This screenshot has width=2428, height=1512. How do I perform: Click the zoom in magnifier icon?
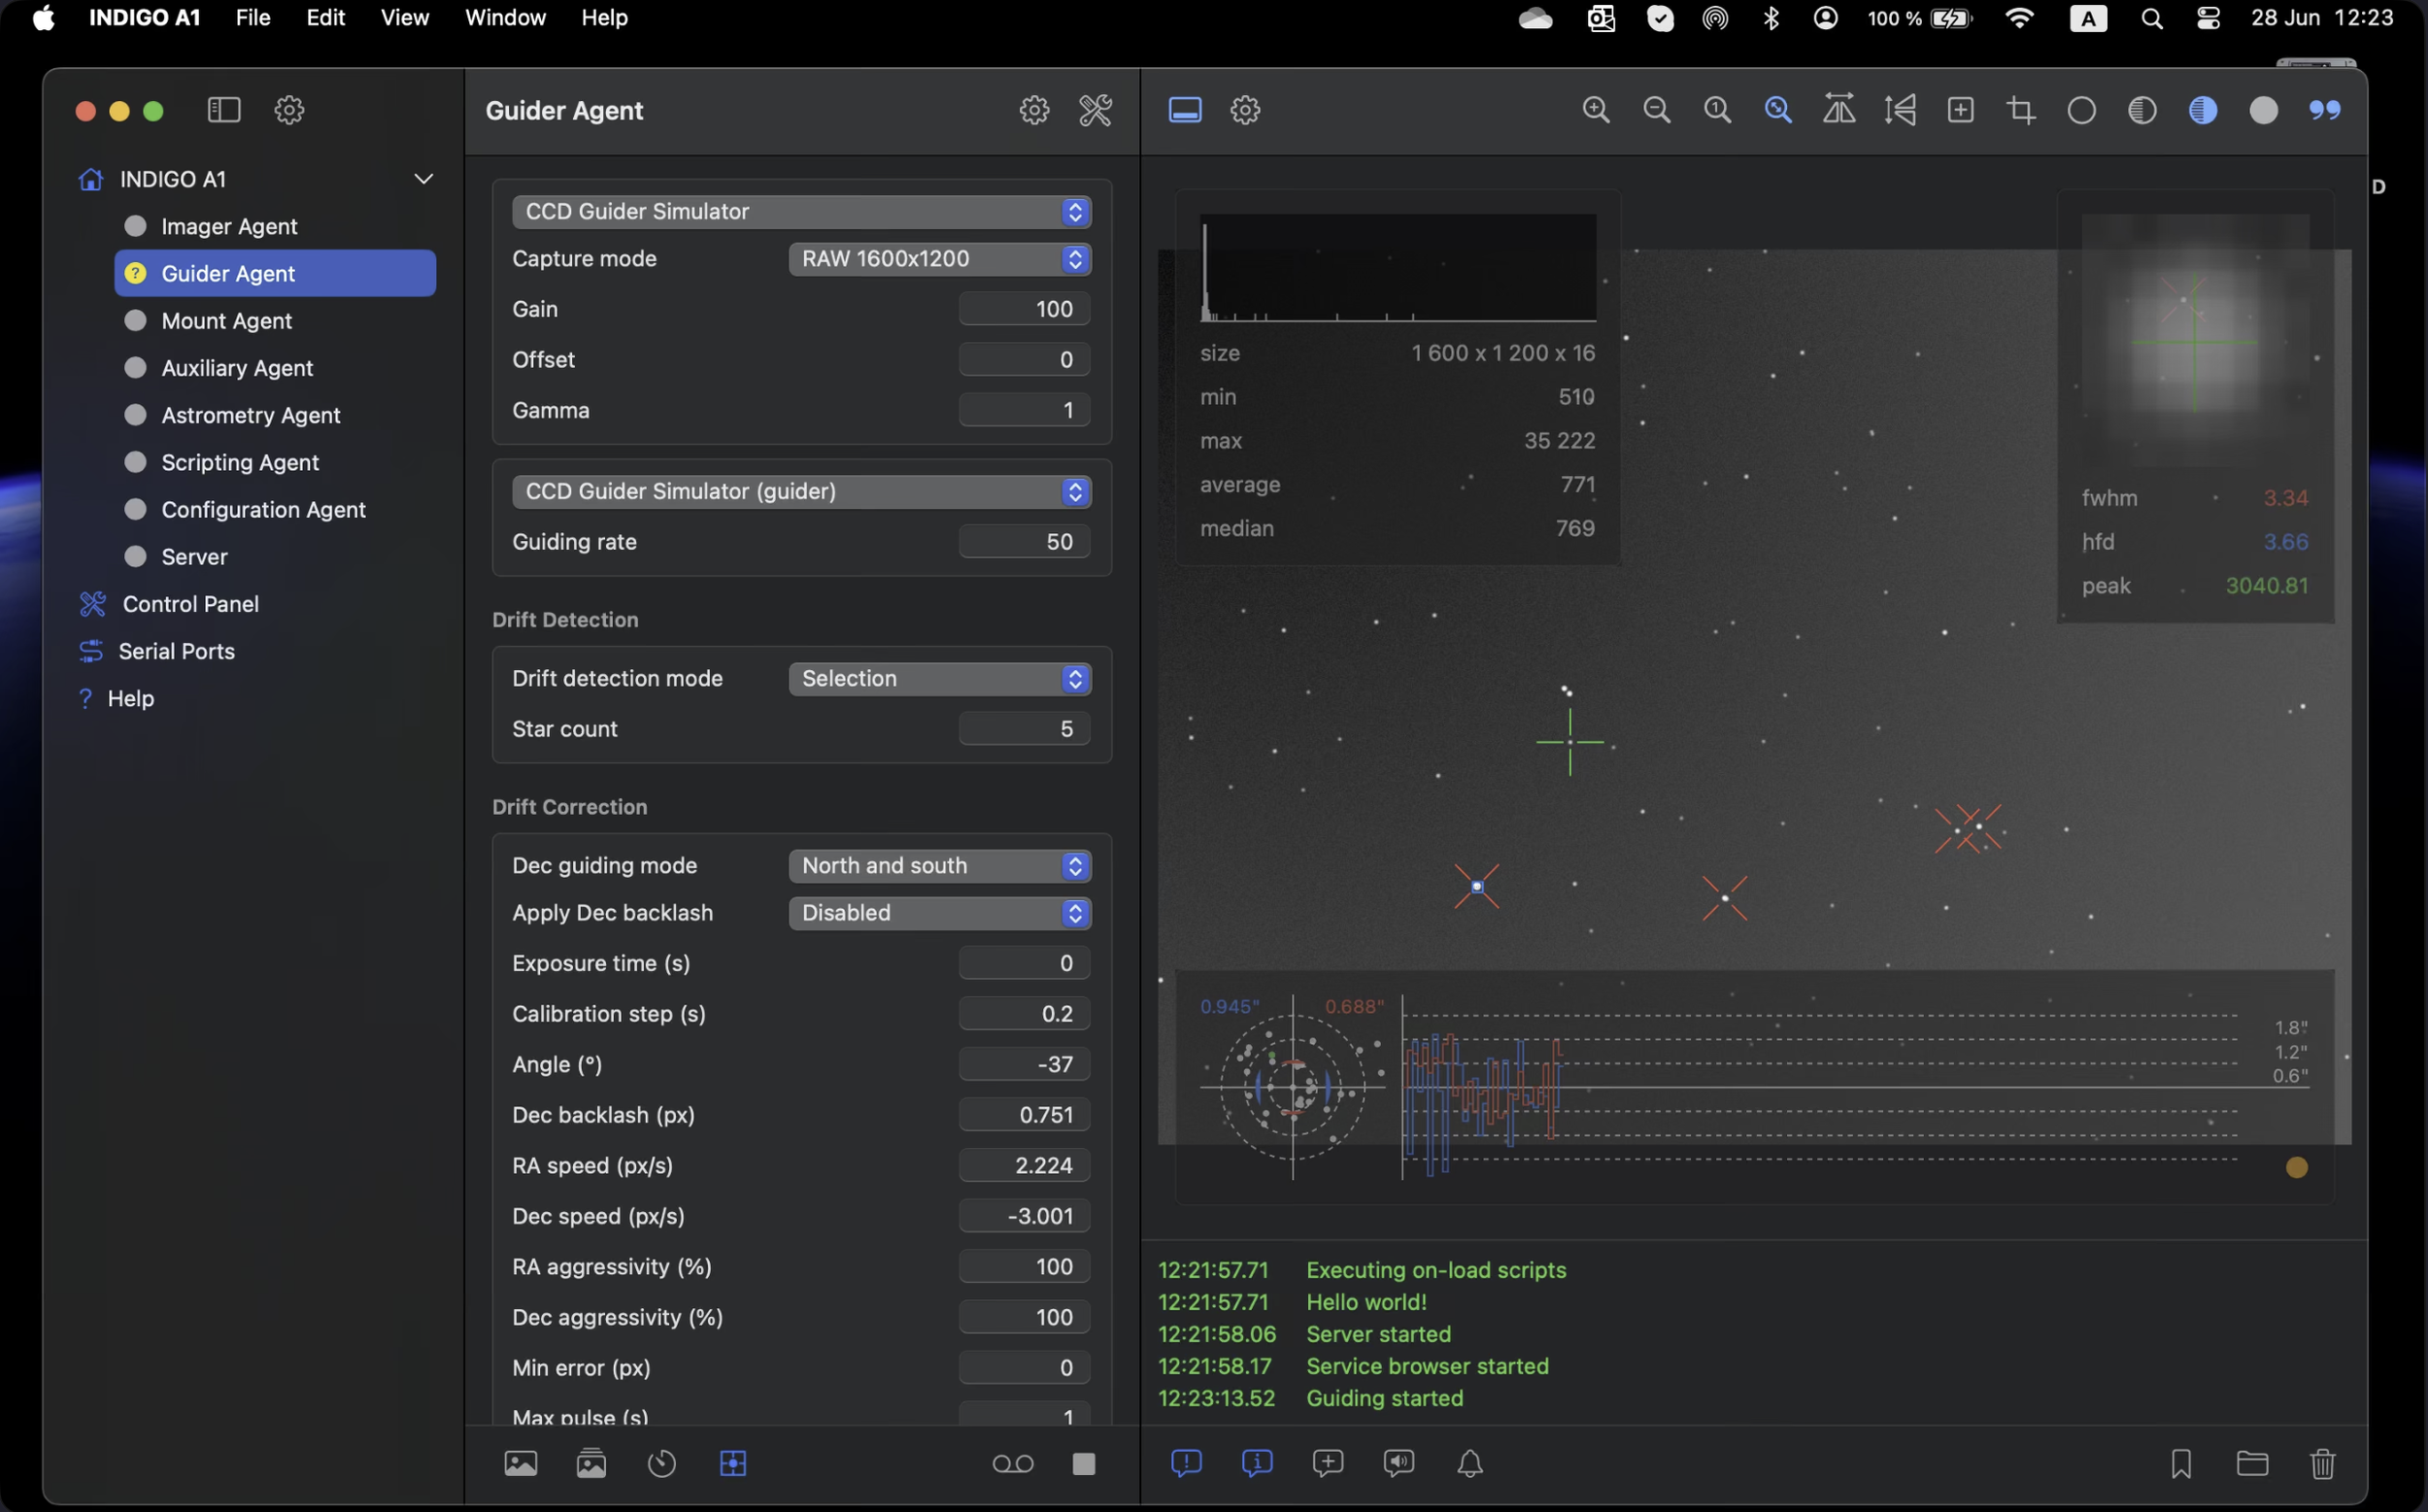click(1596, 110)
